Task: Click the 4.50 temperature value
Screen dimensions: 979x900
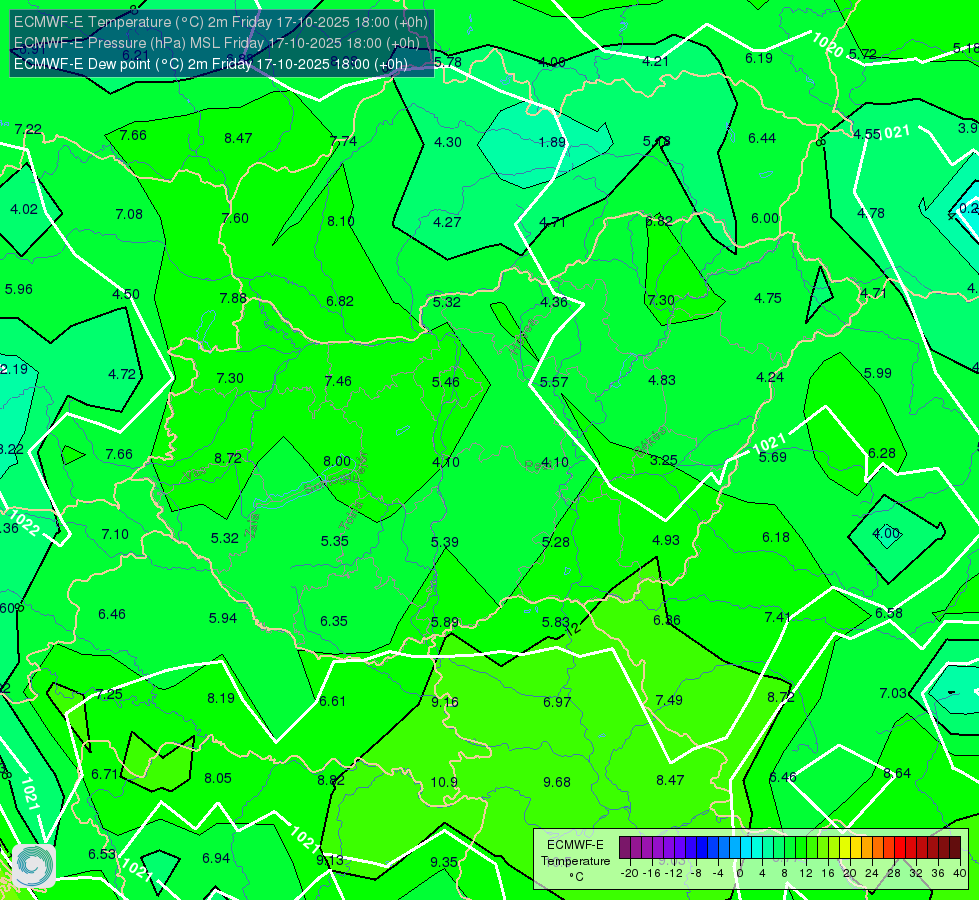Action: click(x=125, y=294)
